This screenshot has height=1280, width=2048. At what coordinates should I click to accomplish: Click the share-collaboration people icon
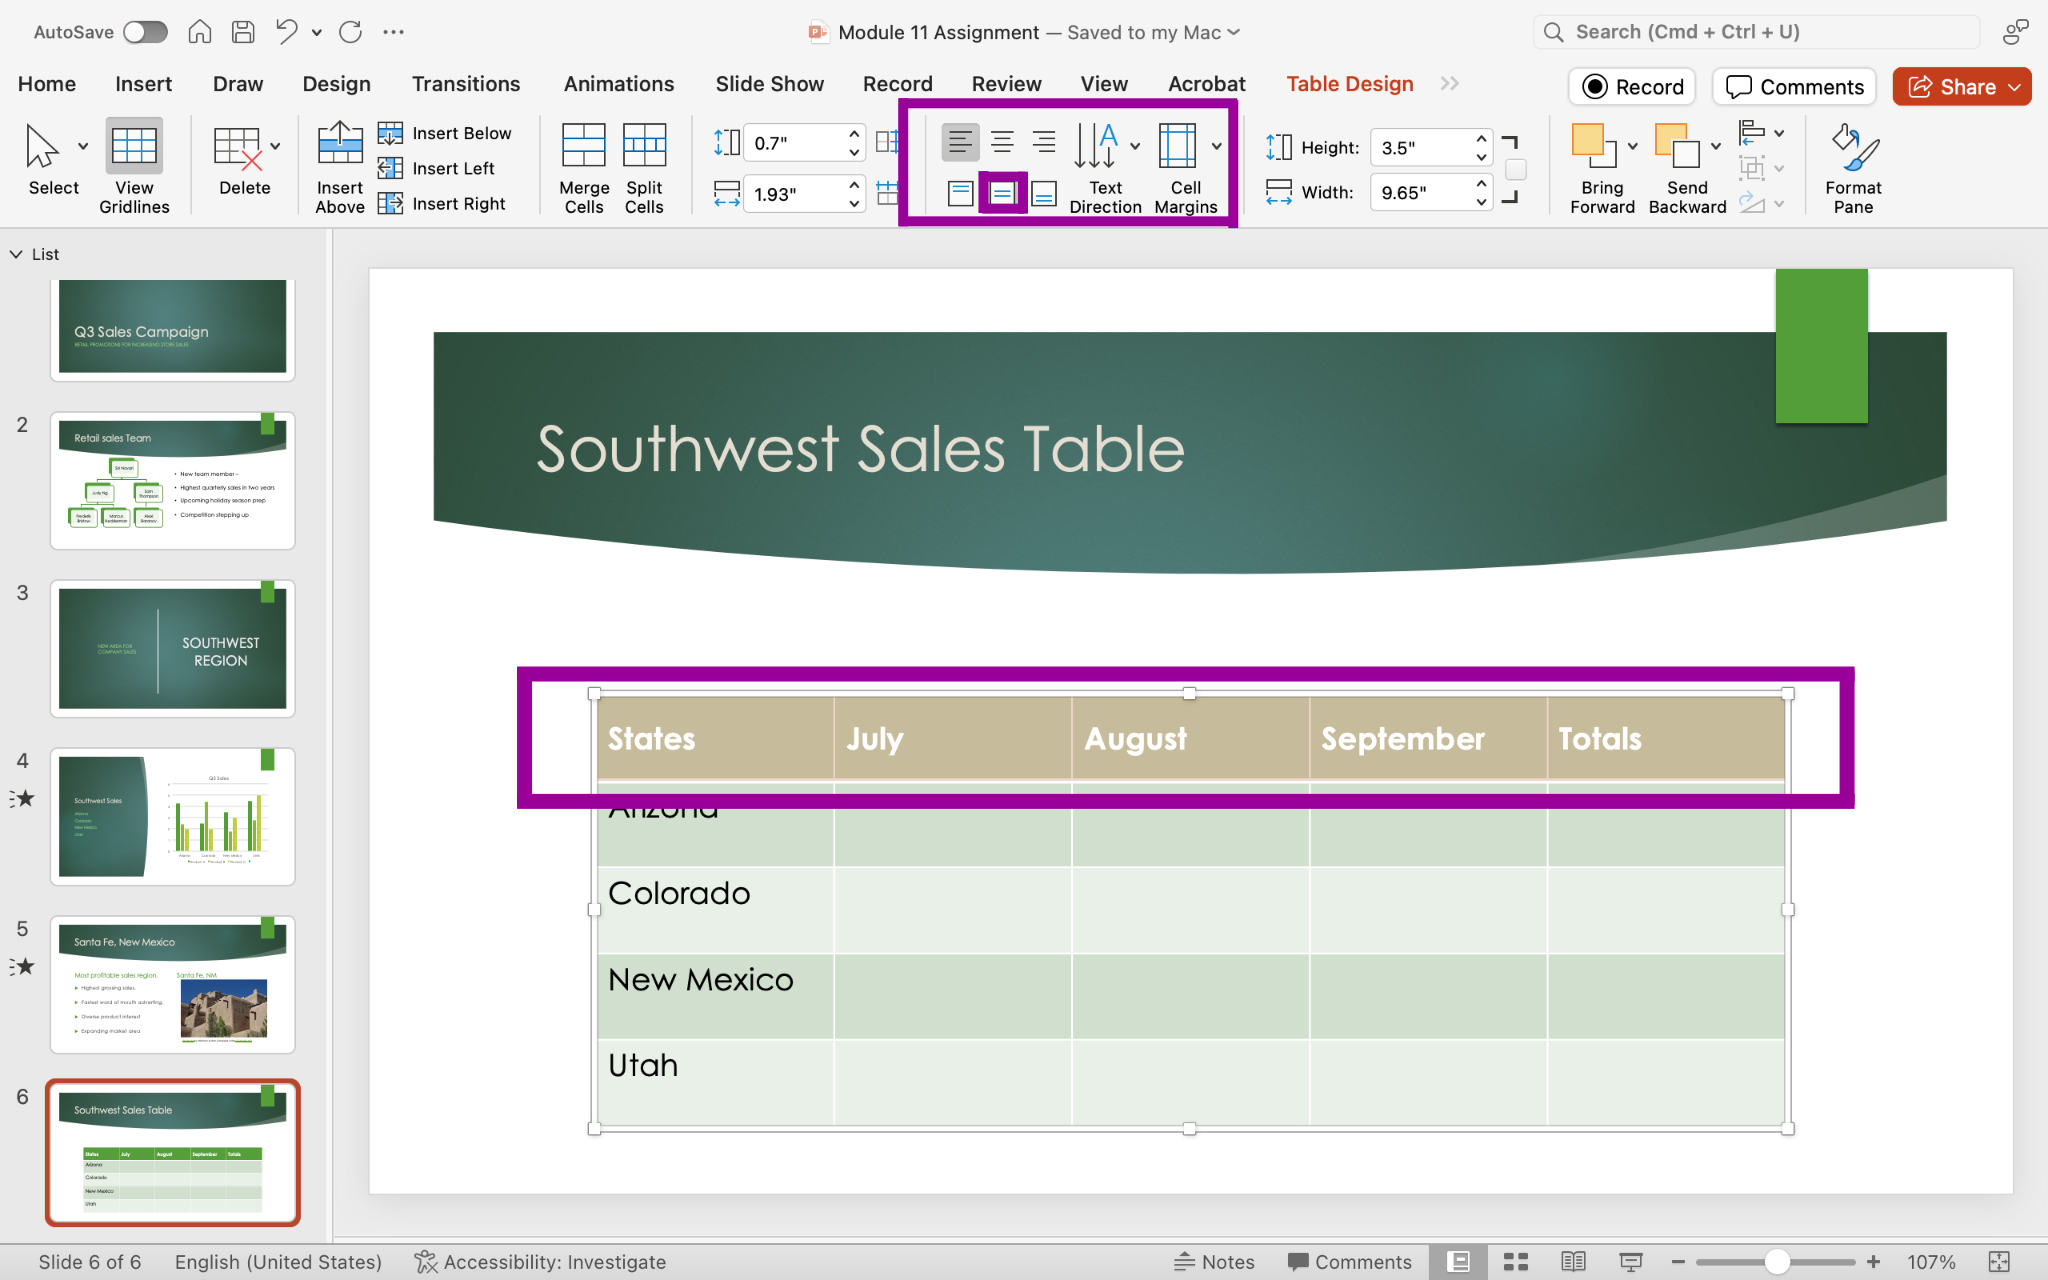click(x=2015, y=32)
